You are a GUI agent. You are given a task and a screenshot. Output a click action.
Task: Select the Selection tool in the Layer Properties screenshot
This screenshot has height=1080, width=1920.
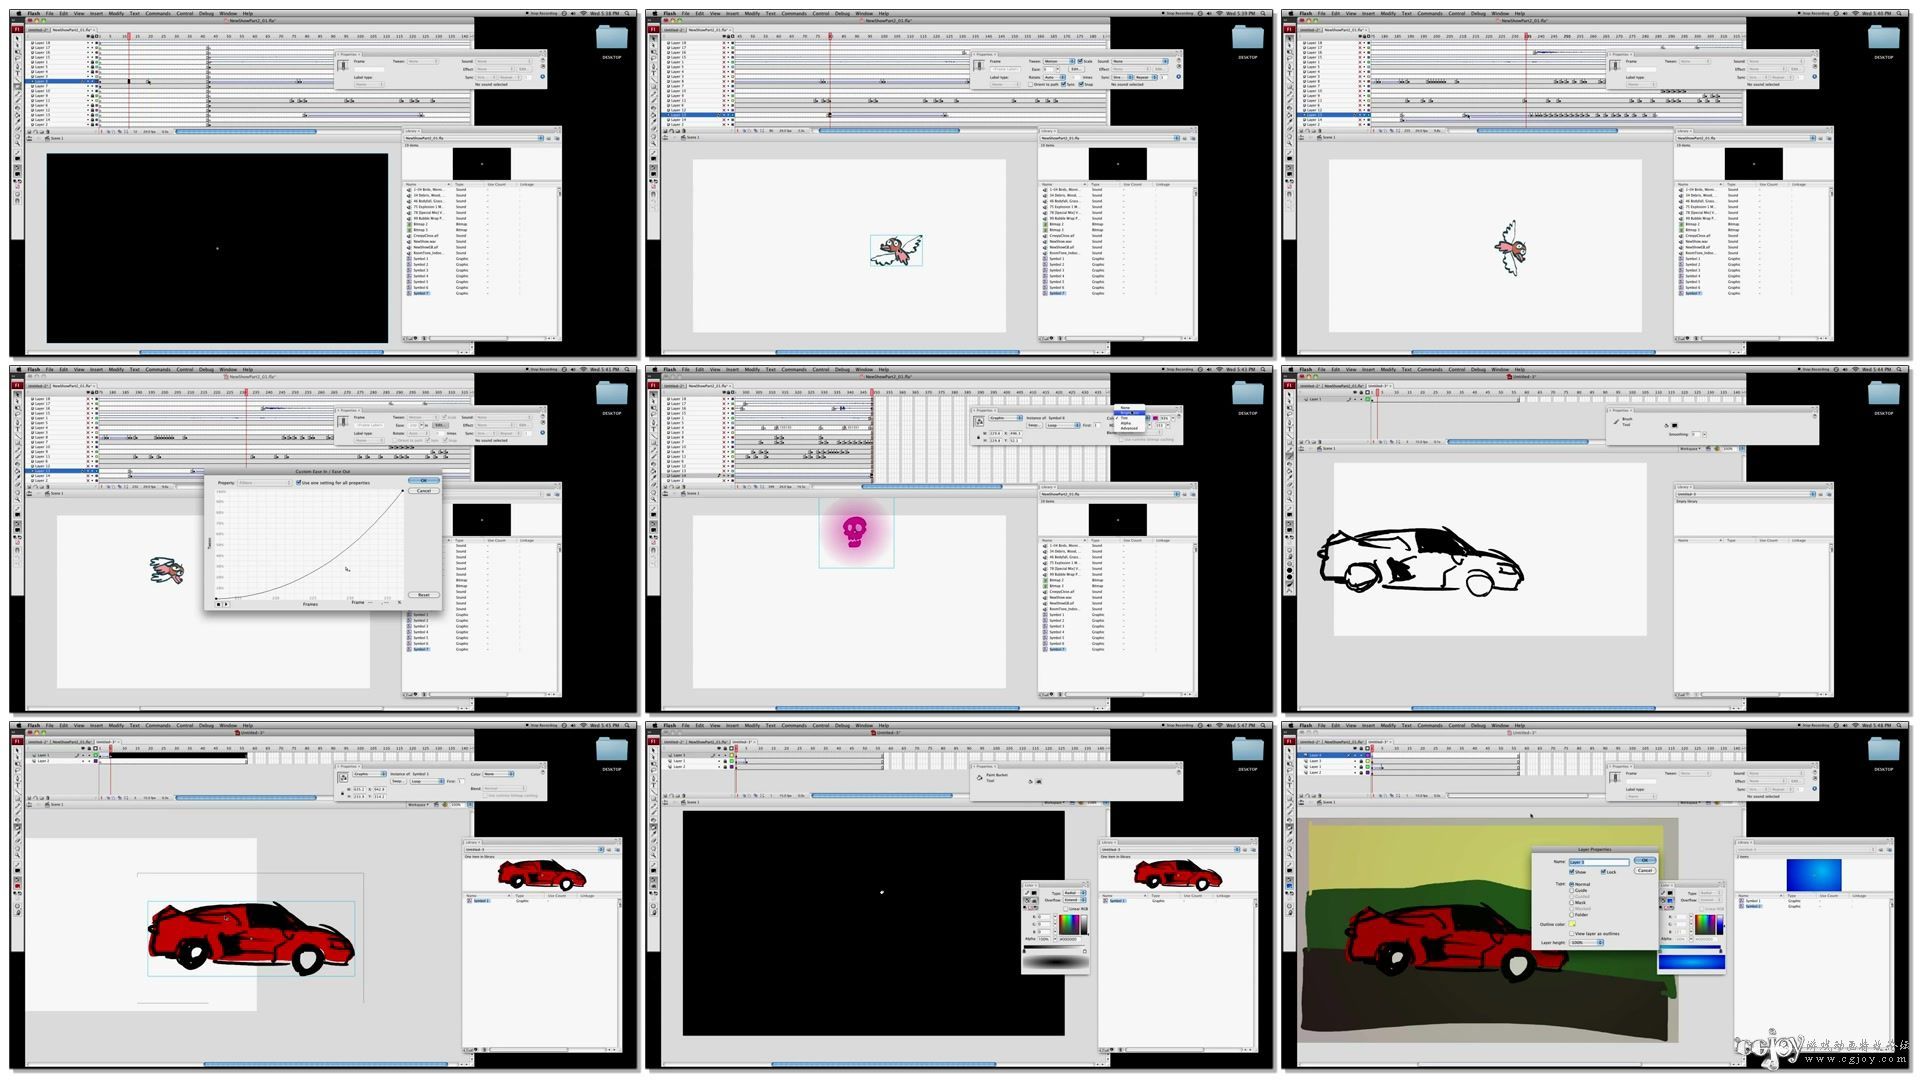tap(1289, 750)
